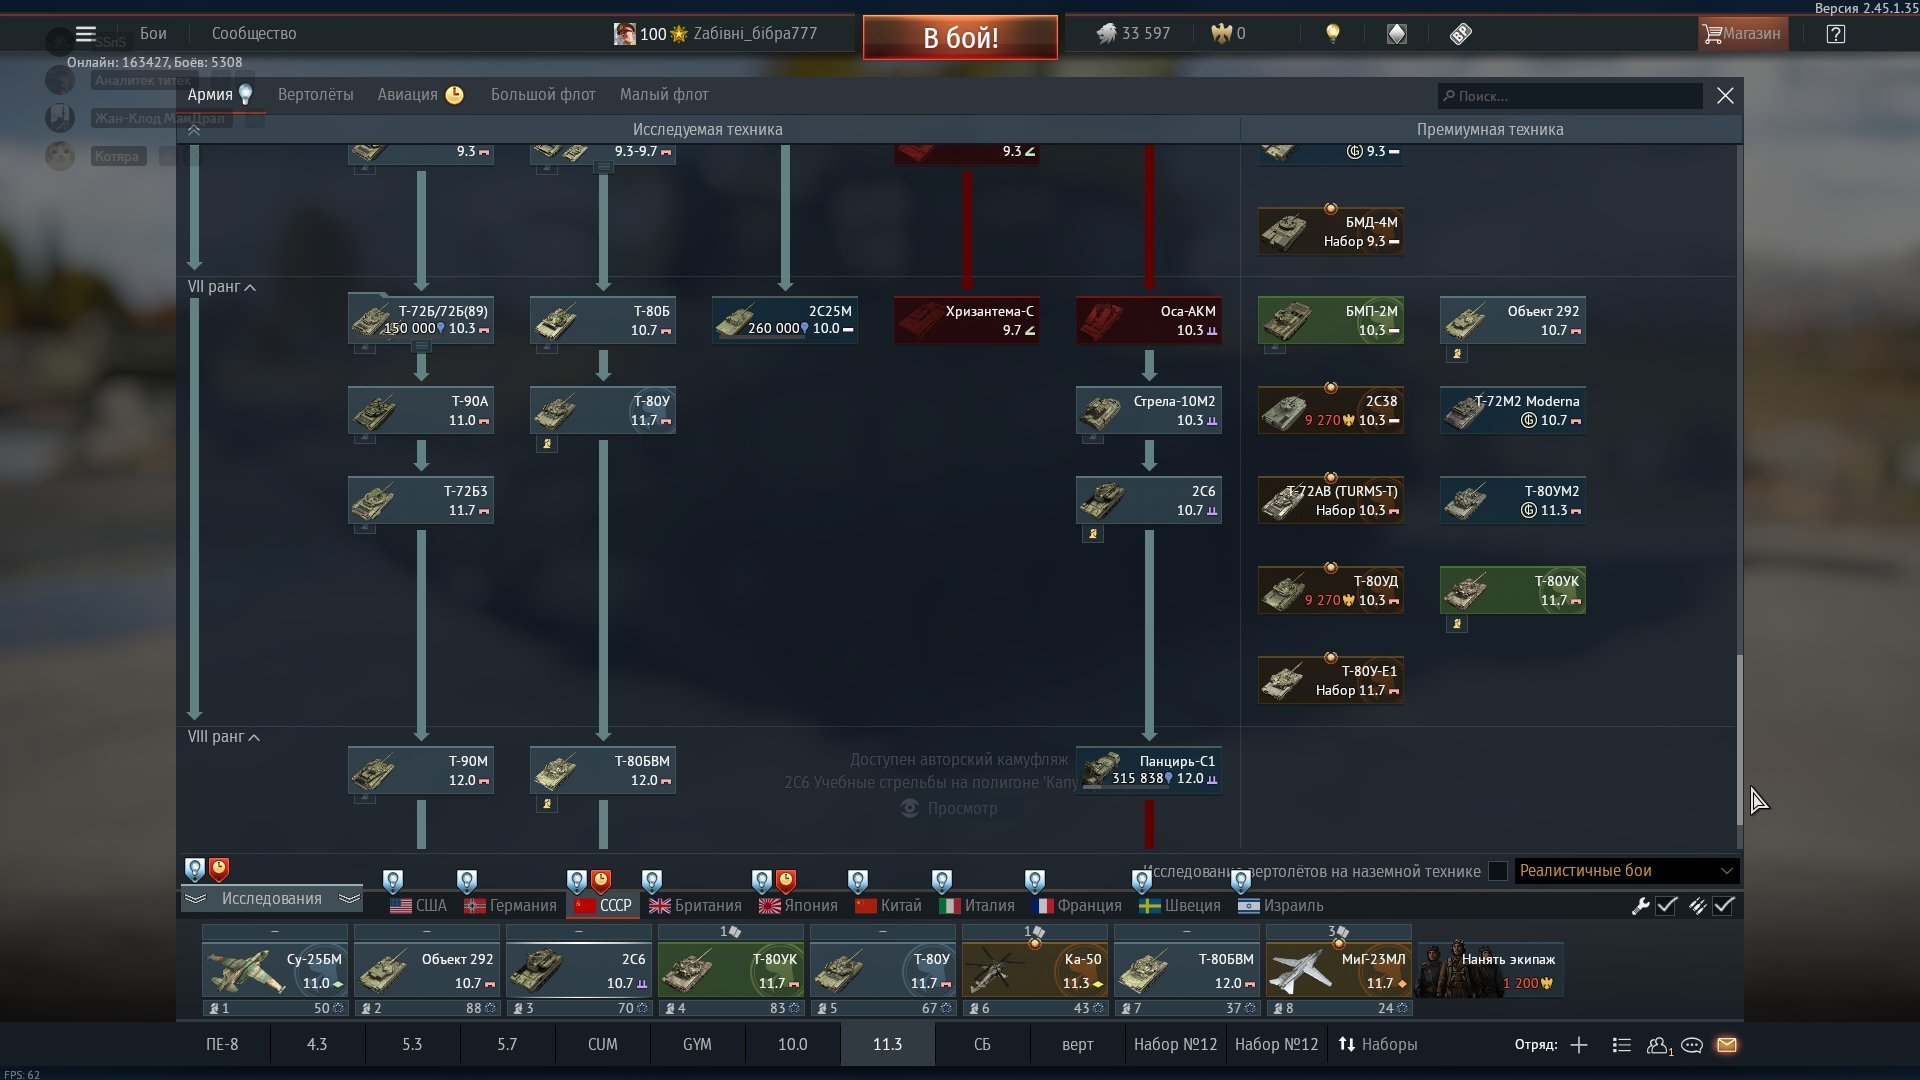The image size is (1920, 1080).
Task: Toggle helicopter research on ground vehicles checkbox
Action: click(x=1497, y=871)
